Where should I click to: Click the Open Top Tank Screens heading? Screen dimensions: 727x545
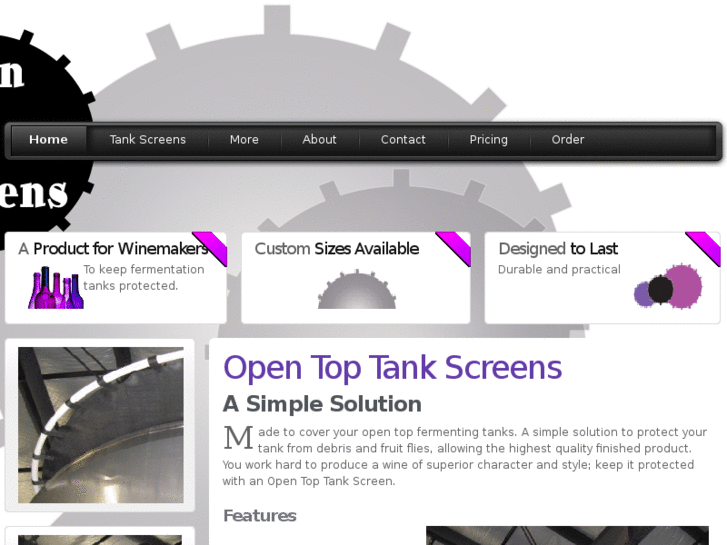(x=392, y=367)
